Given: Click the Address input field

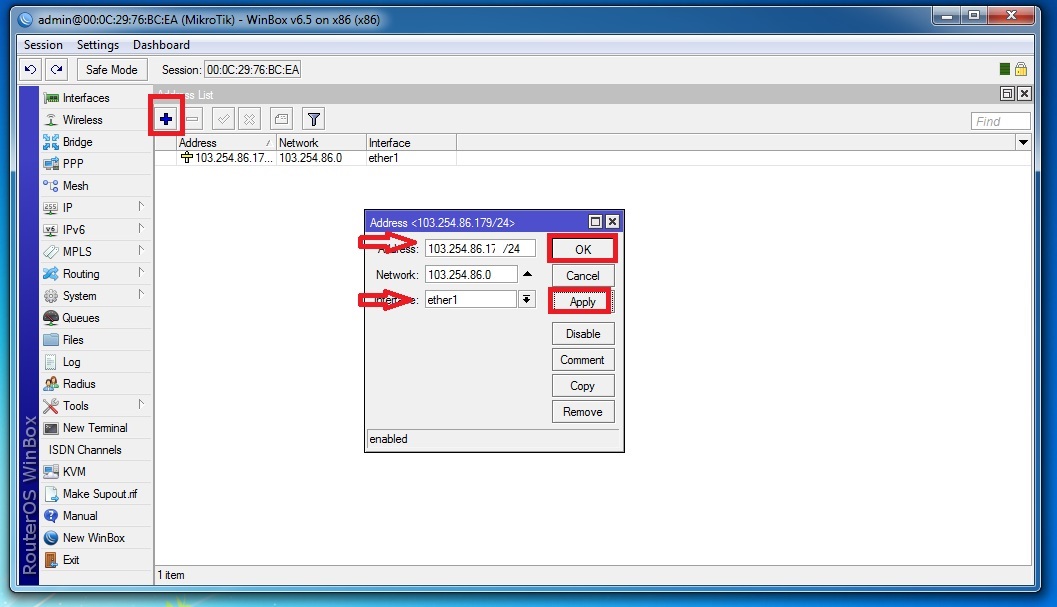Looking at the screenshot, I should (480, 248).
